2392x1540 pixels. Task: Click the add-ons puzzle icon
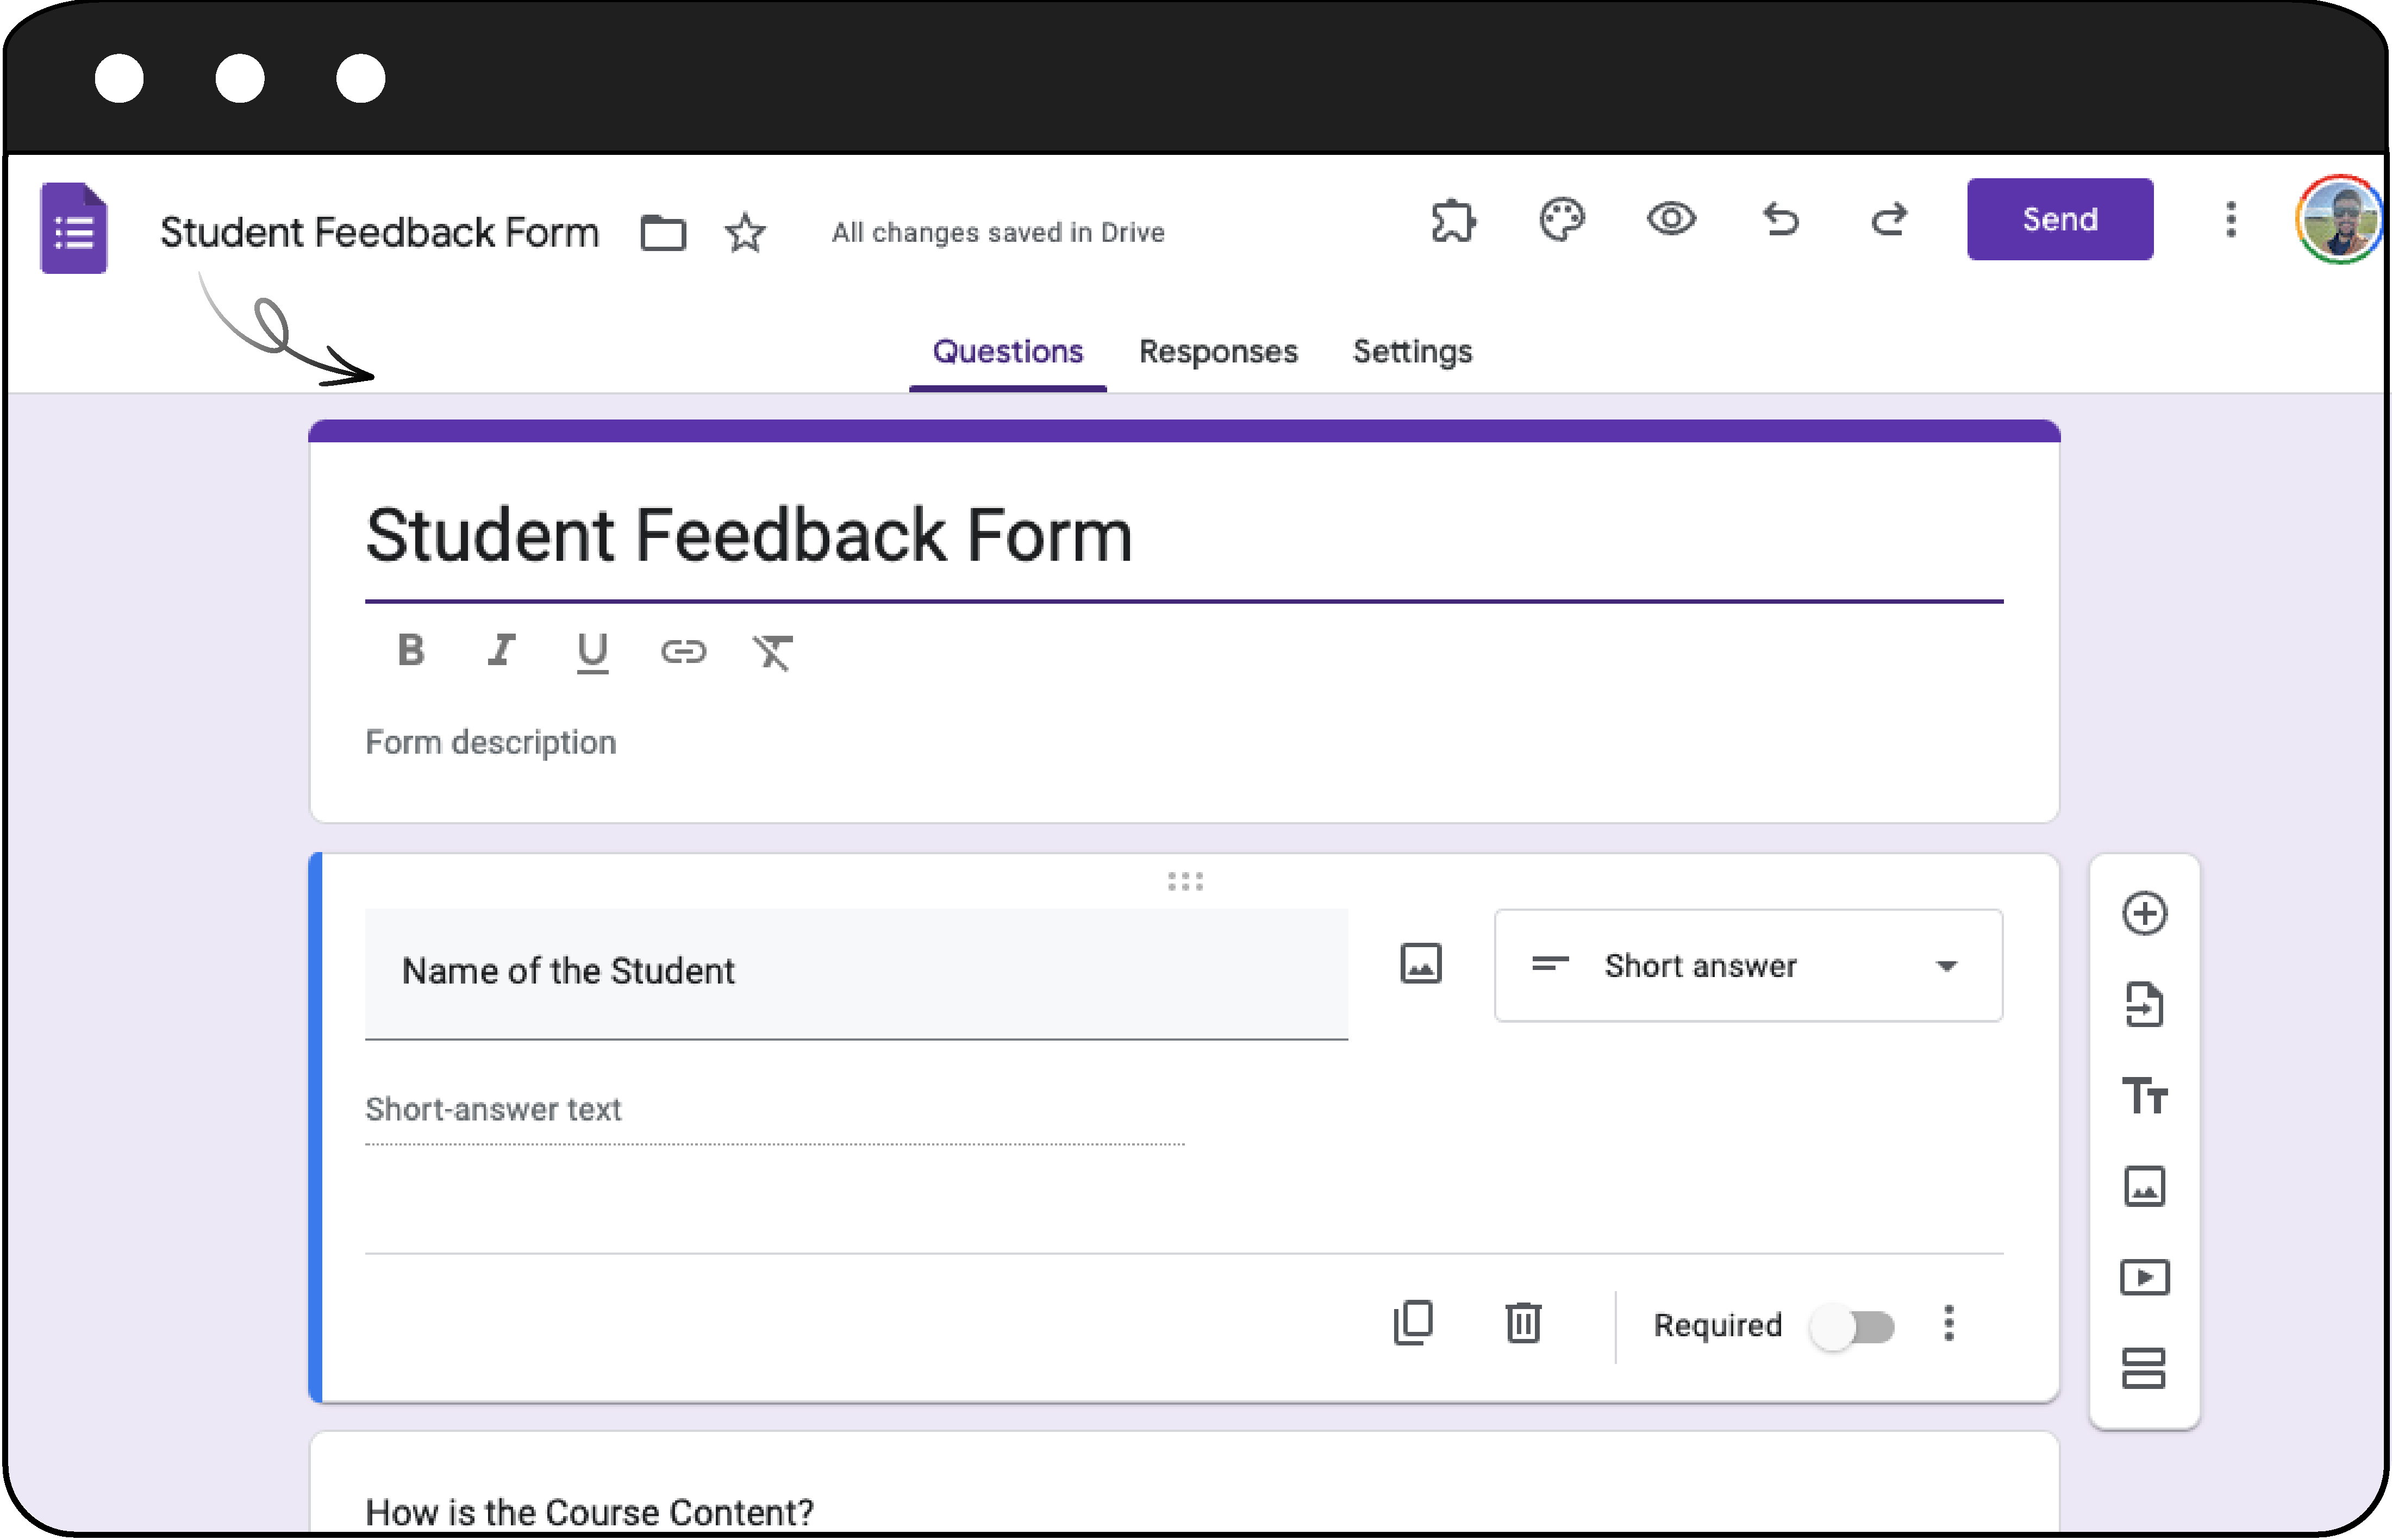[1452, 220]
